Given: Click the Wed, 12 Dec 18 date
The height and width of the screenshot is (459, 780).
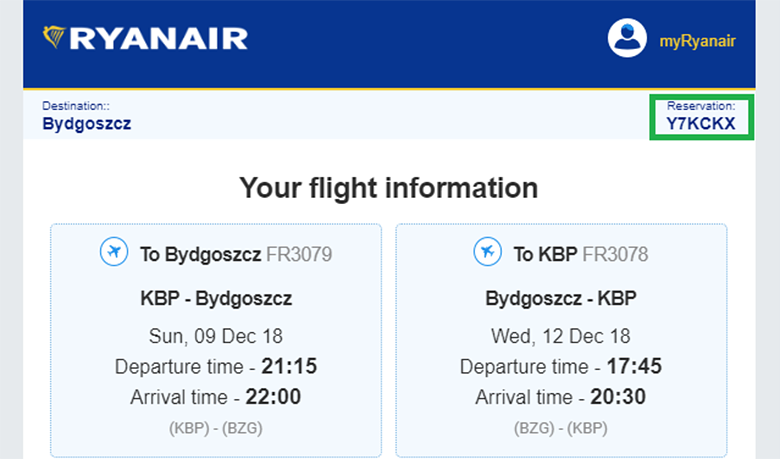Looking at the screenshot, I should tap(561, 333).
